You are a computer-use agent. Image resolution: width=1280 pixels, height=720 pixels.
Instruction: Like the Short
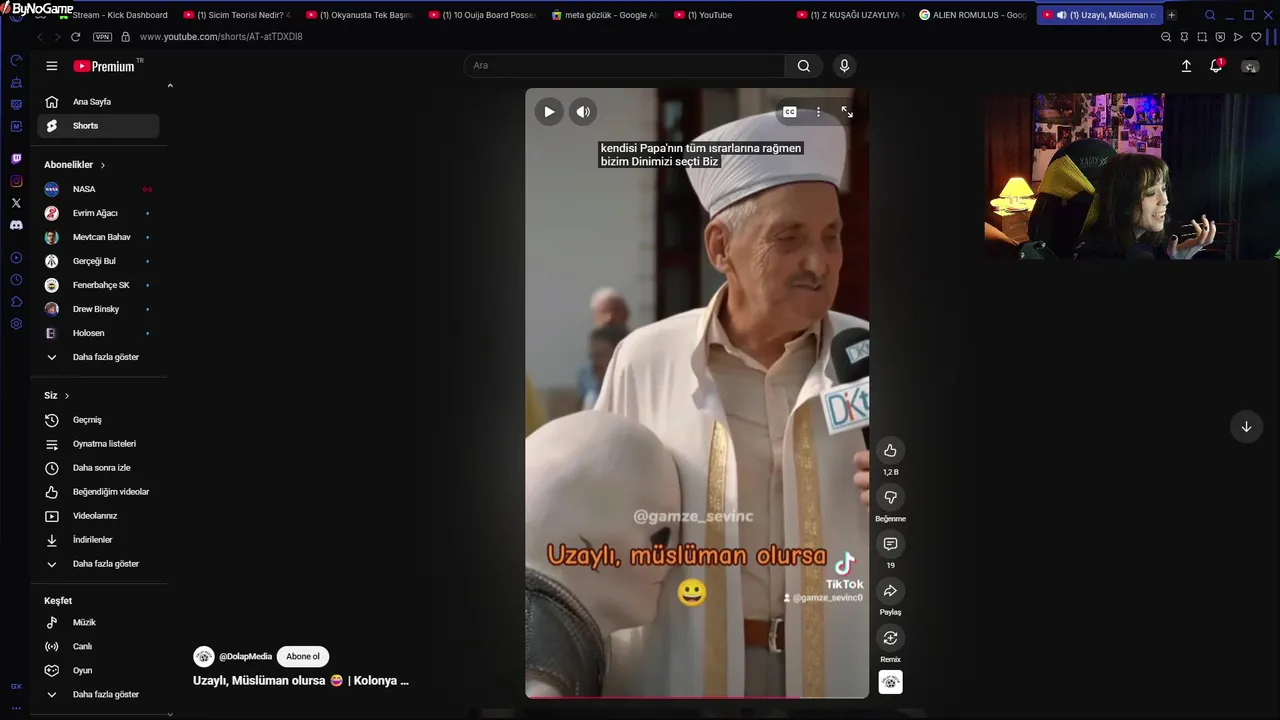tap(890, 450)
